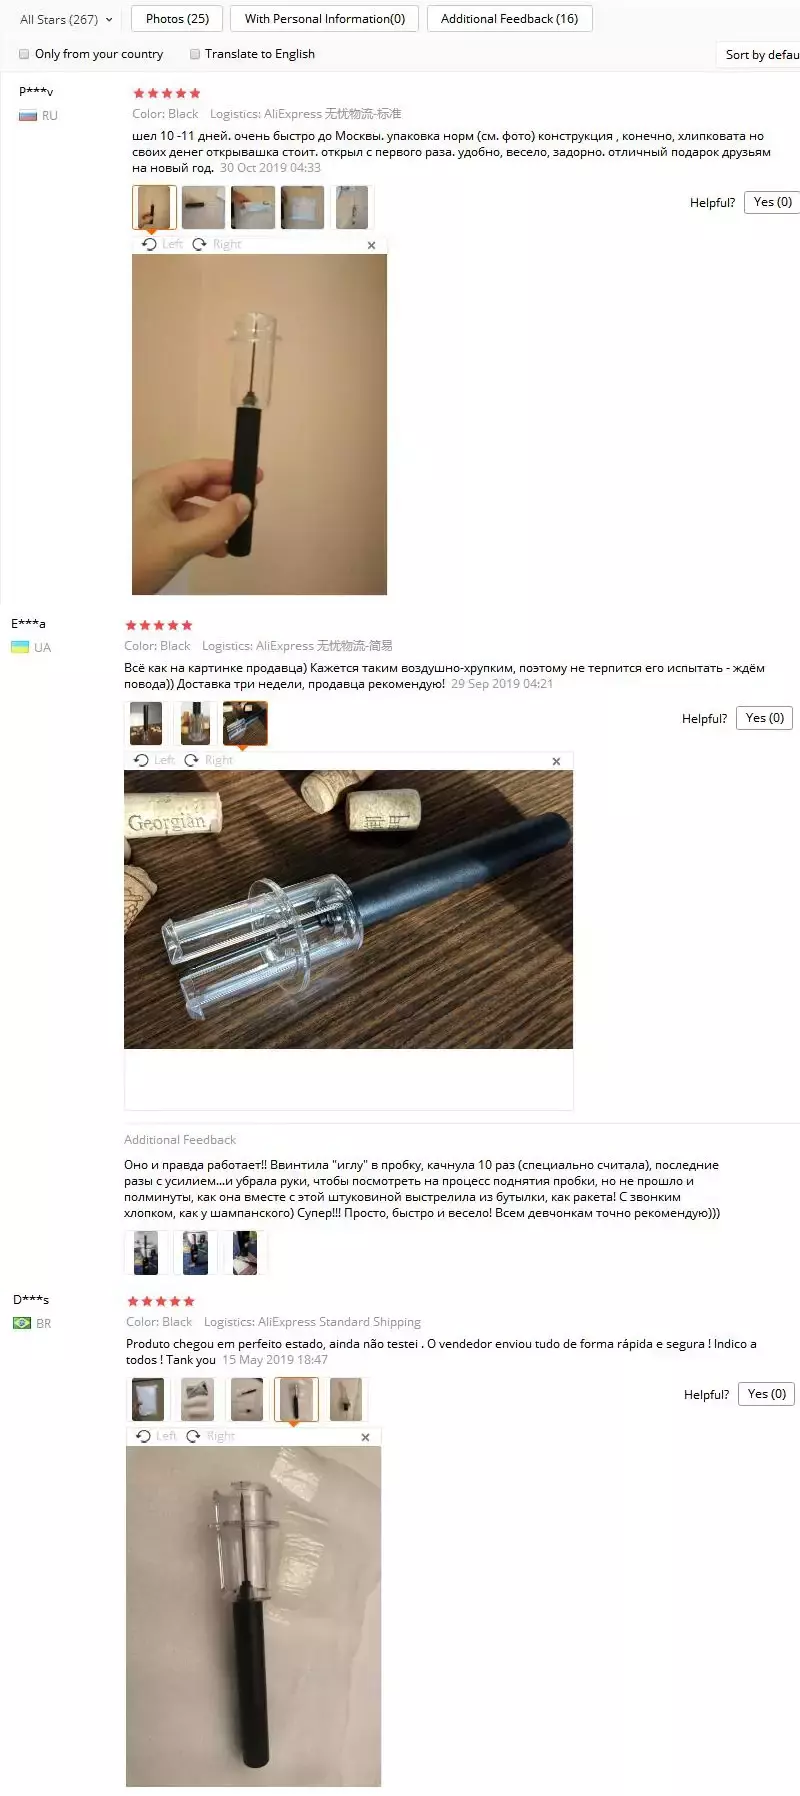Enable Only from your country filter
The width and height of the screenshot is (800, 1796).
click(24, 54)
